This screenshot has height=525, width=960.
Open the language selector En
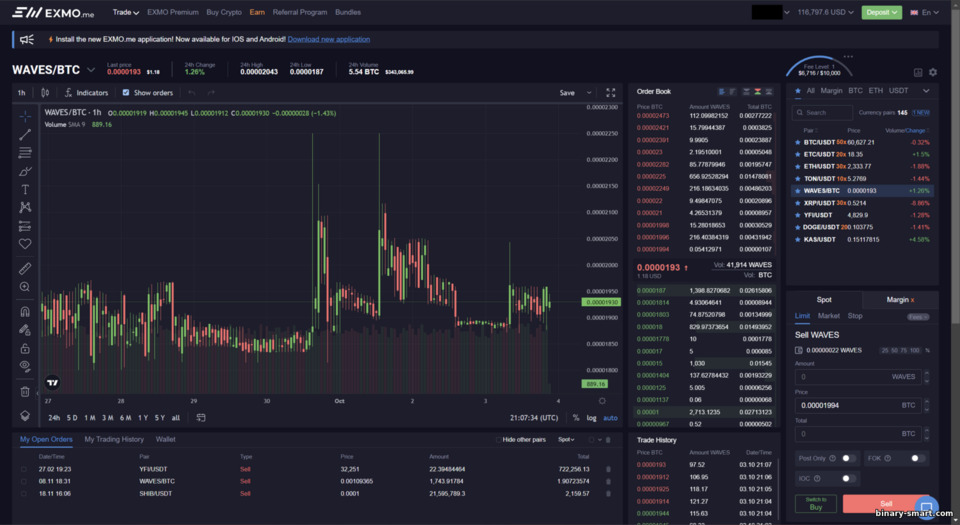(x=924, y=12)
